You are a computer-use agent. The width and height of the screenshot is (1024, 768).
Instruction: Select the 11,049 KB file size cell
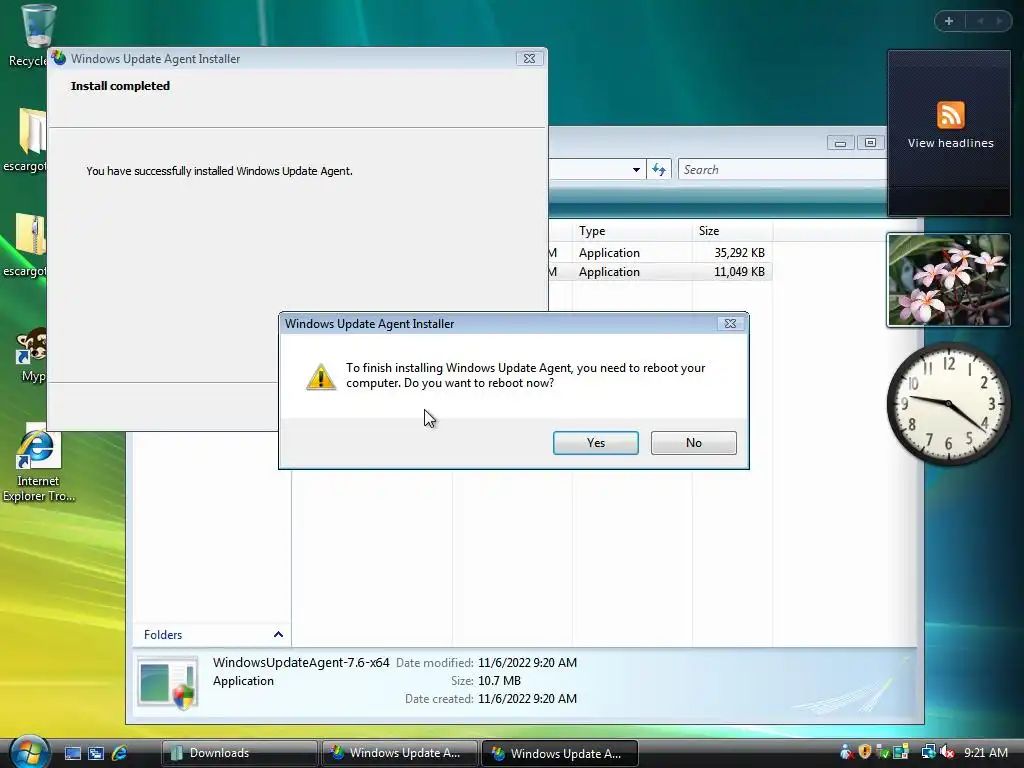click(739, 272)
